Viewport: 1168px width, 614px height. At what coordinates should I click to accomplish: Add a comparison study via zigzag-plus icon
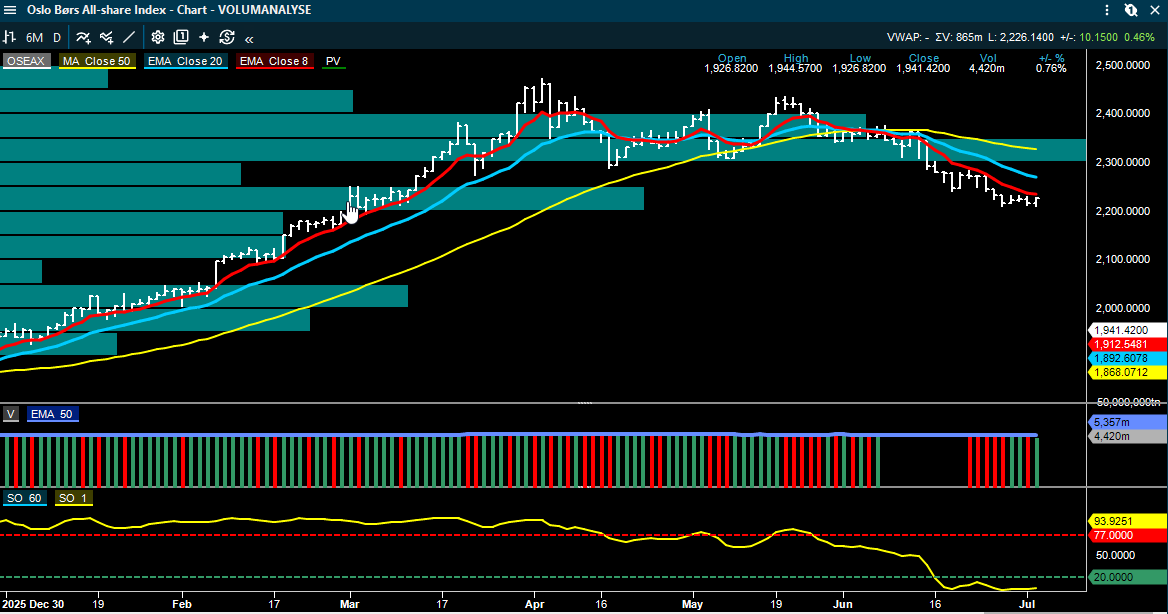click(x=107, y=37)
